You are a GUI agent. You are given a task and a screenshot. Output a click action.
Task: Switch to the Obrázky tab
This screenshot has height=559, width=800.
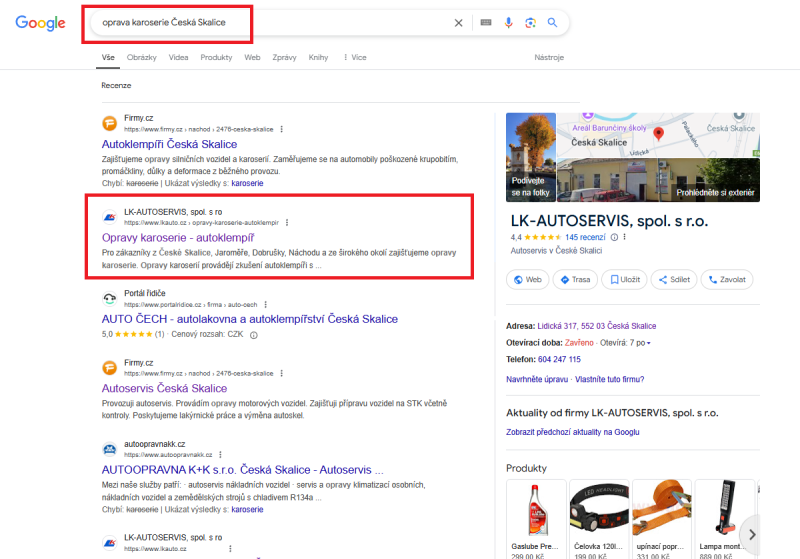click(142, 57)
